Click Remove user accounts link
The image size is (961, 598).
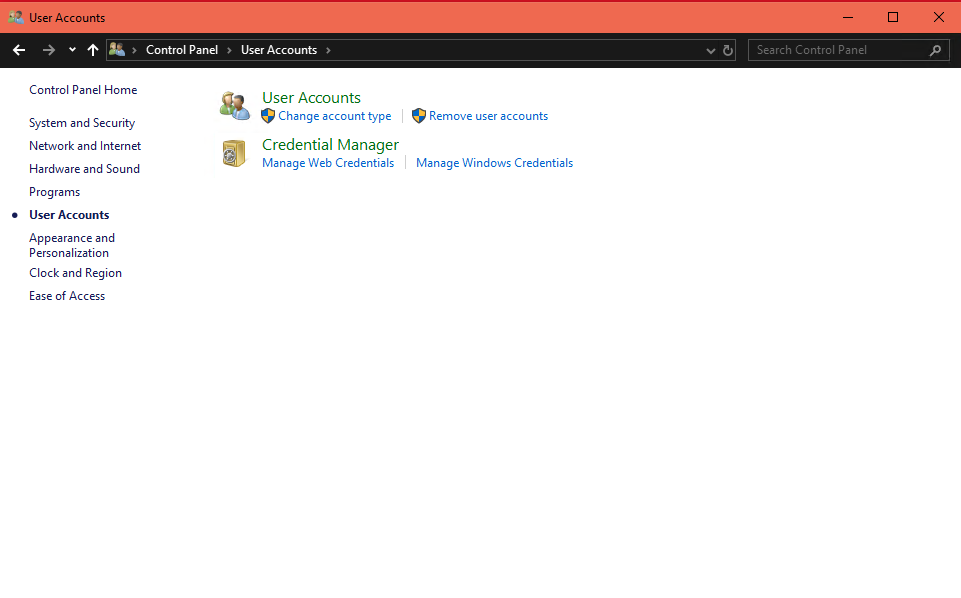tap(488, 116)
